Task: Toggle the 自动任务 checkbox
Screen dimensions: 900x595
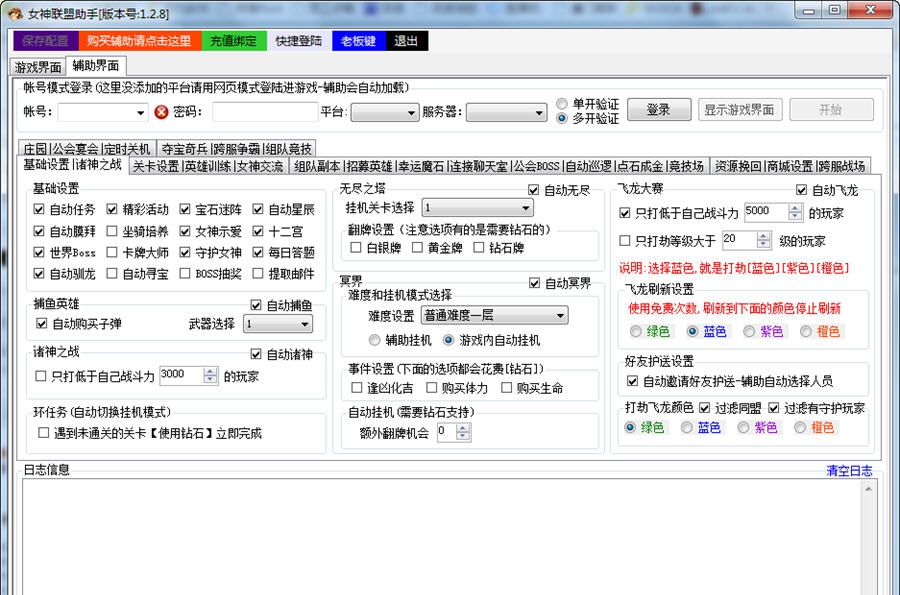Action: coord(40,210)
